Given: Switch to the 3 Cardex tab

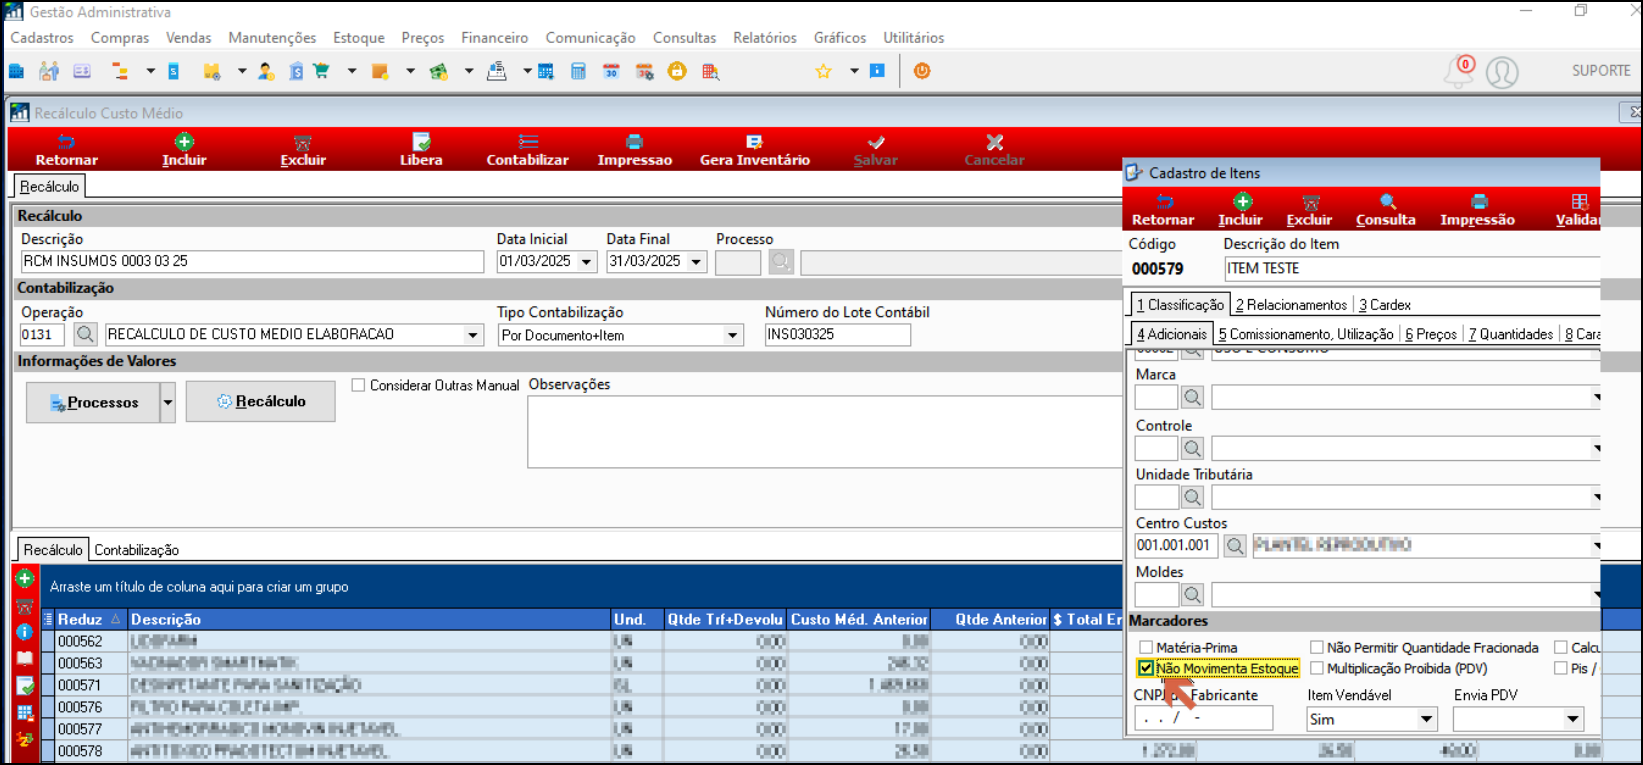Looking at the screenshot, I should tap(1385, 305).
